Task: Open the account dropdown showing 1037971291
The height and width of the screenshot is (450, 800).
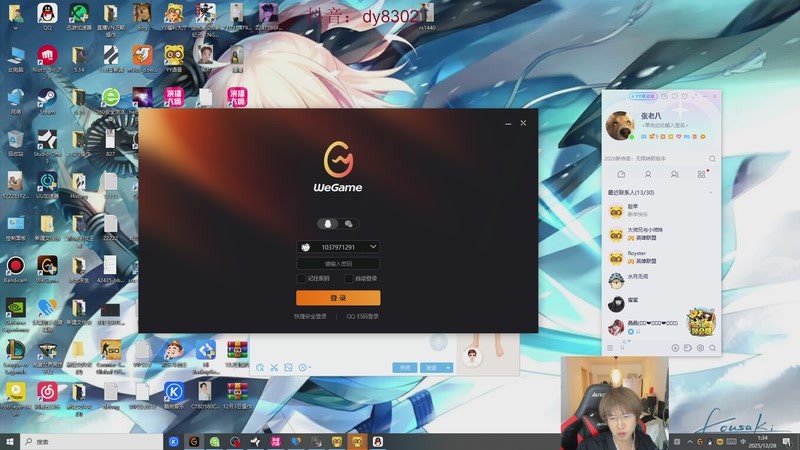Action: 373,247
